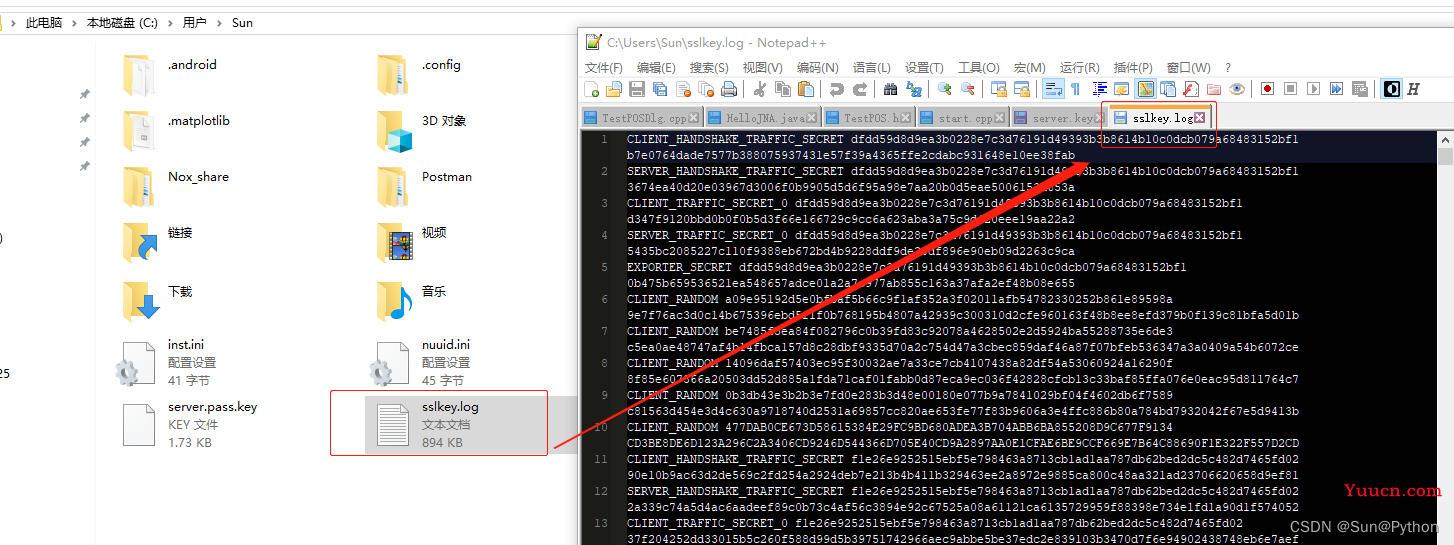Click the Zoom In magnifier icon
The image size is (1454, 545).
tap(944, 89)
